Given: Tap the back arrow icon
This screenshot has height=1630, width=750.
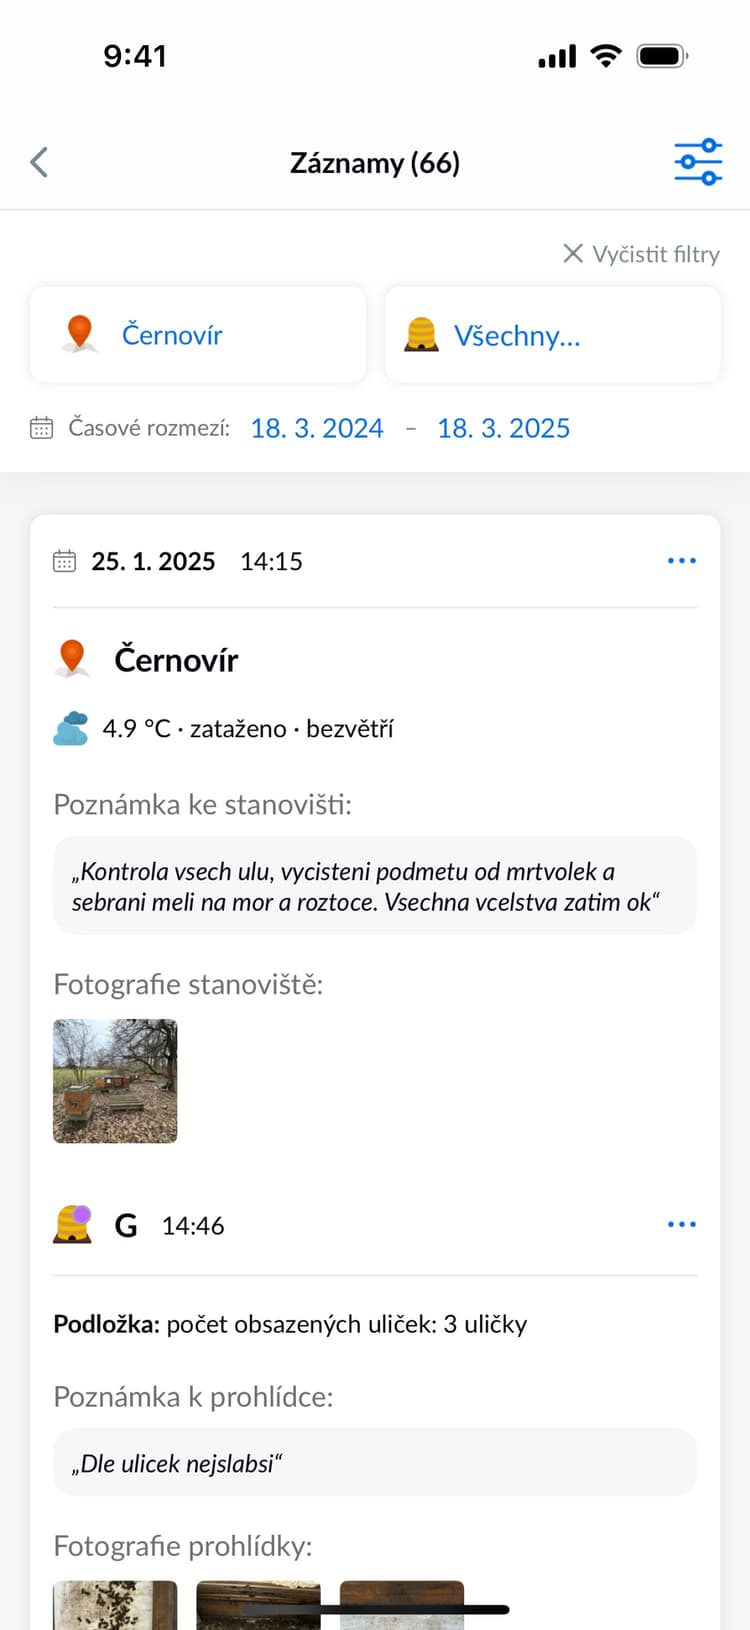Looking at the screenshot, I should (x=40, y=162).
